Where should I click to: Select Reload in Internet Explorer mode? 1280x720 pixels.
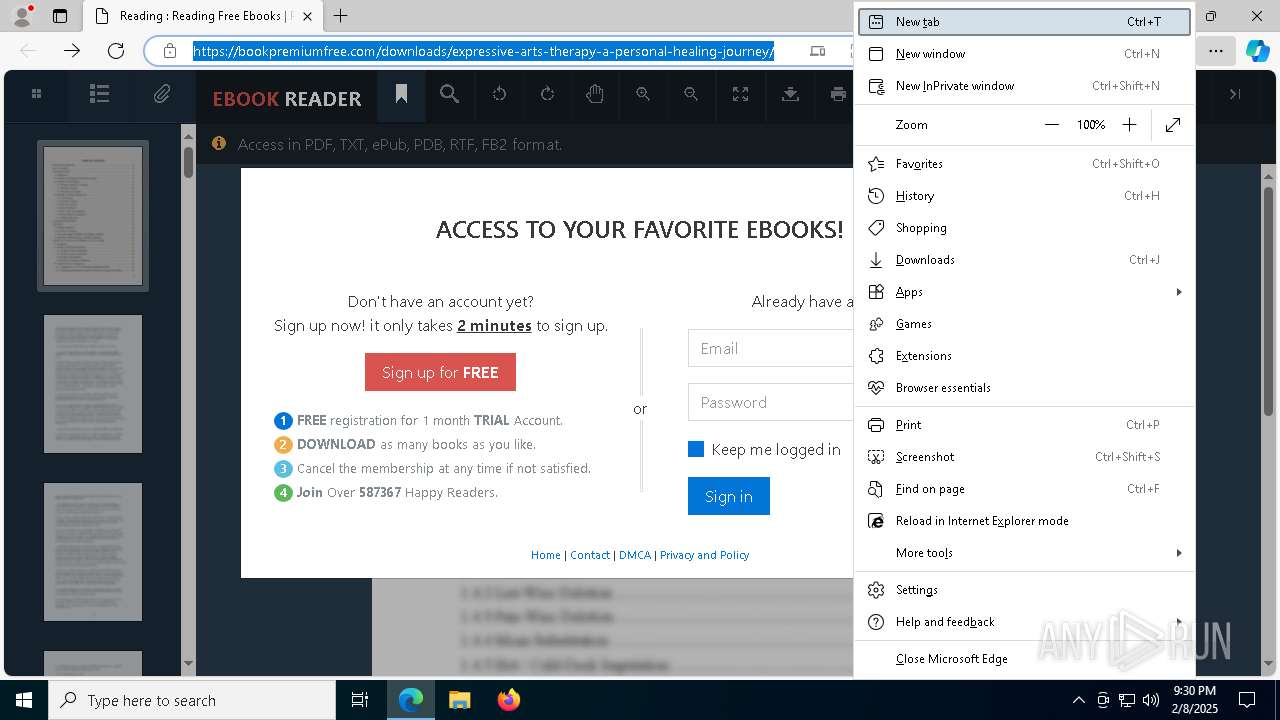pyautogui.click(x=1025, y=521)
